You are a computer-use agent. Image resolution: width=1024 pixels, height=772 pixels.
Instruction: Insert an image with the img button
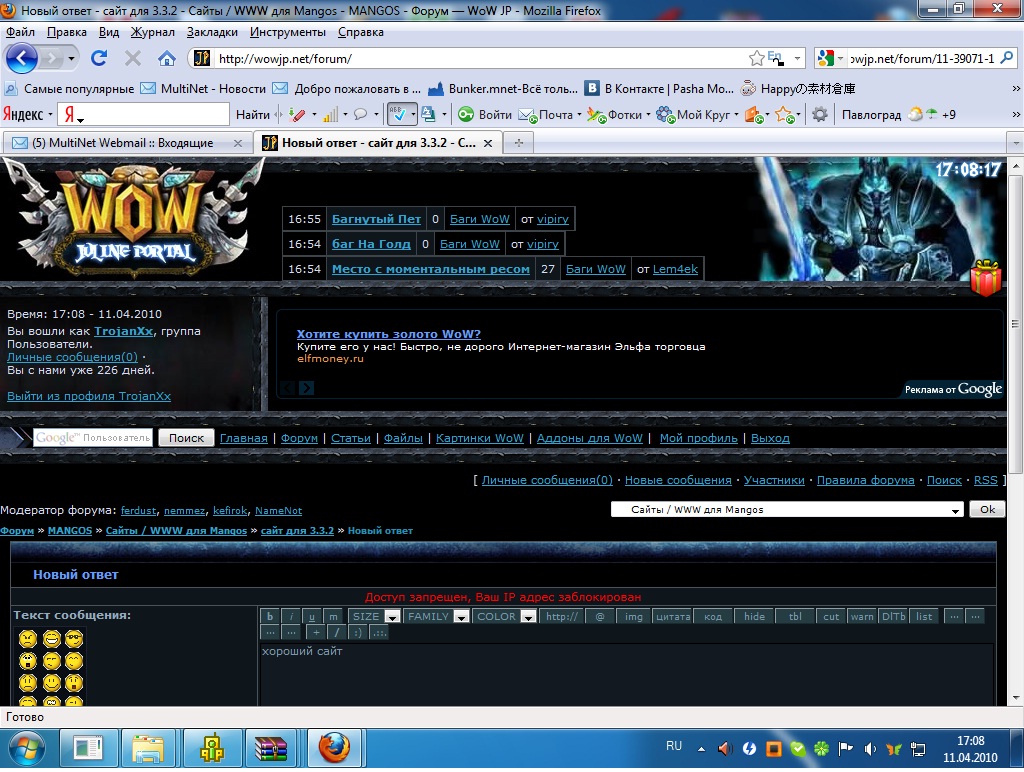[x=633, y=616]
